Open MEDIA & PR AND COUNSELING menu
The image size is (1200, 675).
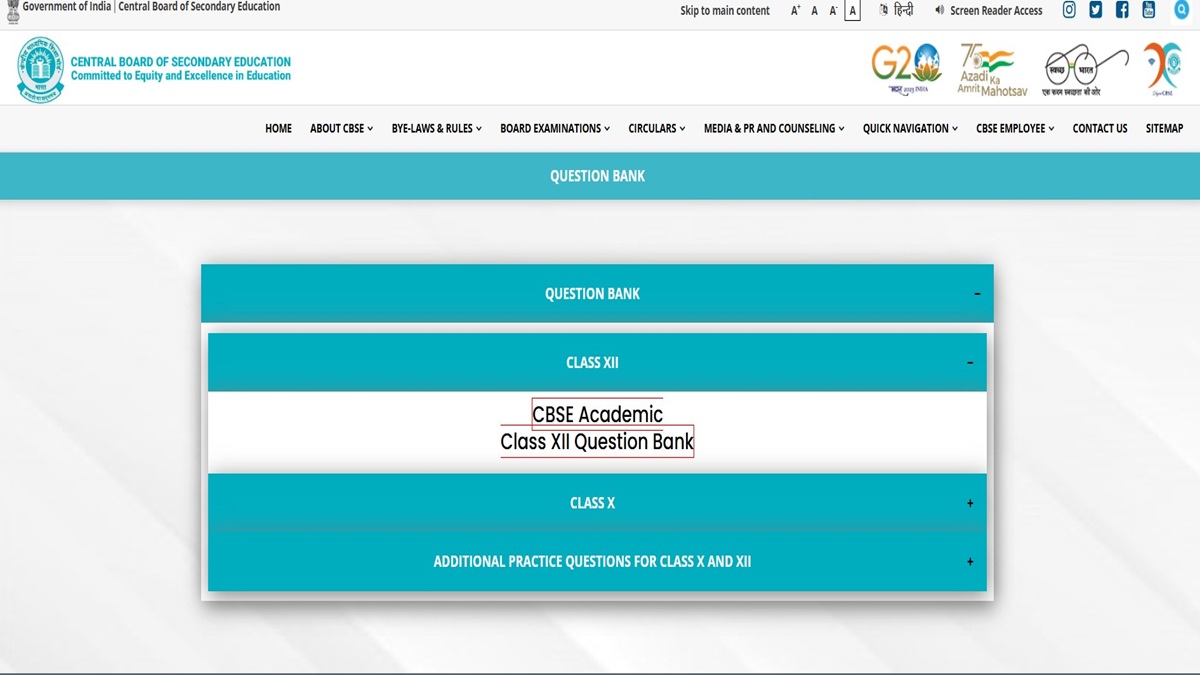(x=774, y=128)
